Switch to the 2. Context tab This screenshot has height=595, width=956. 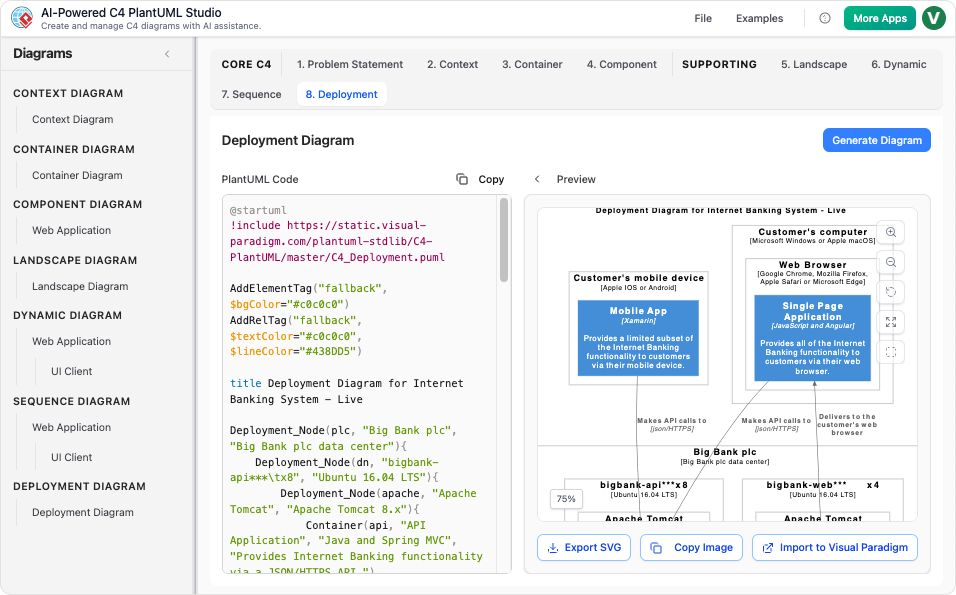point(452,64)
